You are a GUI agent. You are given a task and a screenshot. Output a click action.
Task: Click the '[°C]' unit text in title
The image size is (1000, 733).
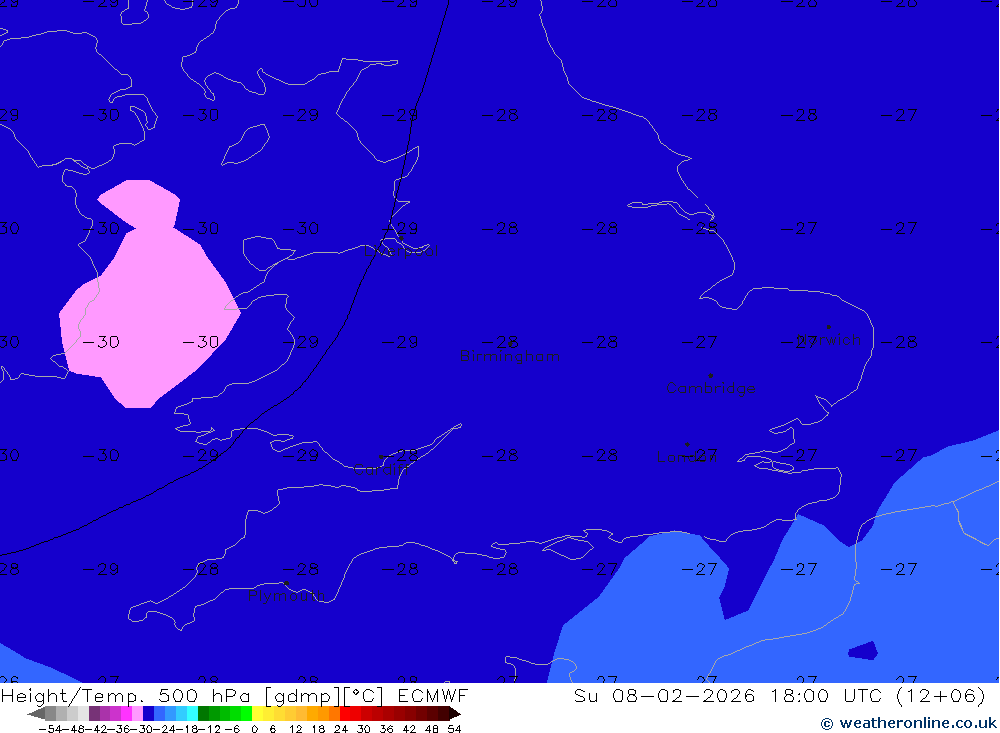point(364,696)
